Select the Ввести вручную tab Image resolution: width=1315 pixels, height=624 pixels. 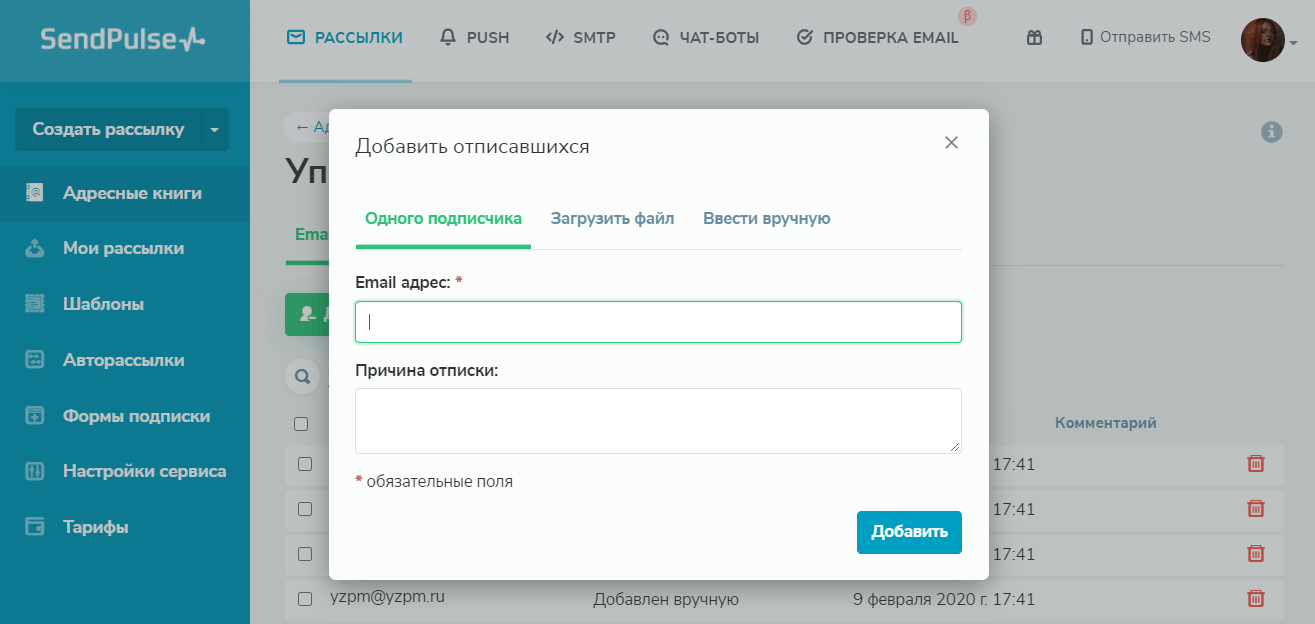766,218
